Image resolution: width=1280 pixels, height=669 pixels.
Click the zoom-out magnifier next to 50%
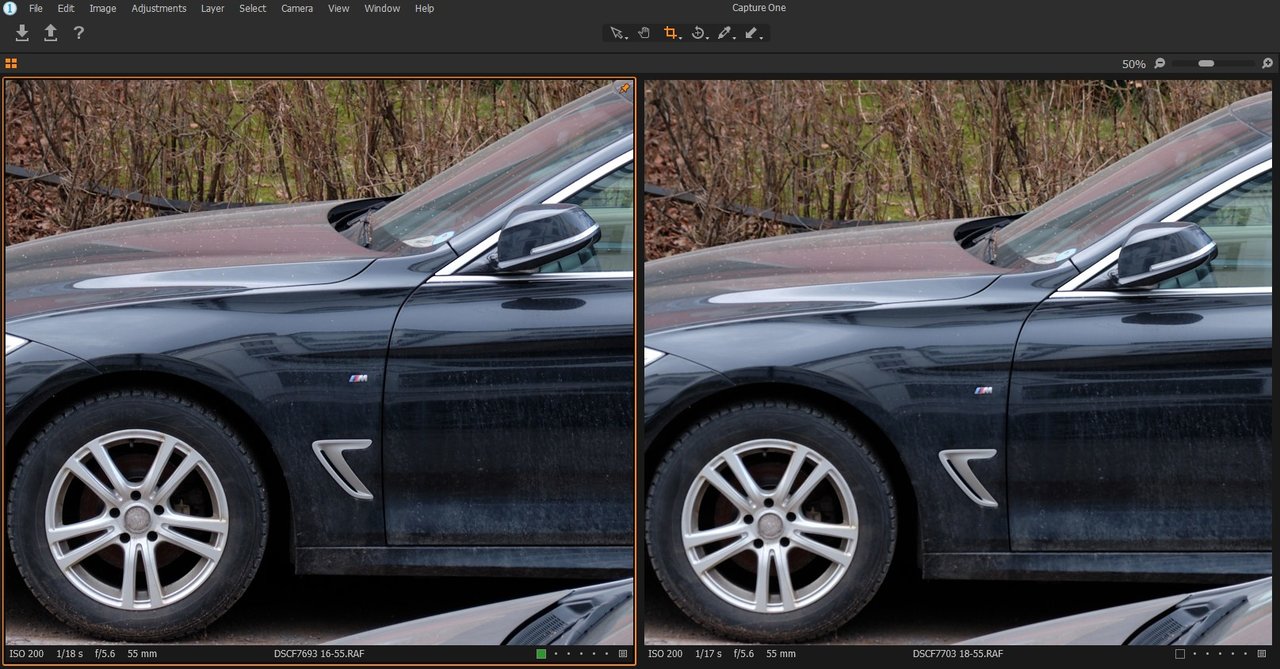coord(1159,63)
